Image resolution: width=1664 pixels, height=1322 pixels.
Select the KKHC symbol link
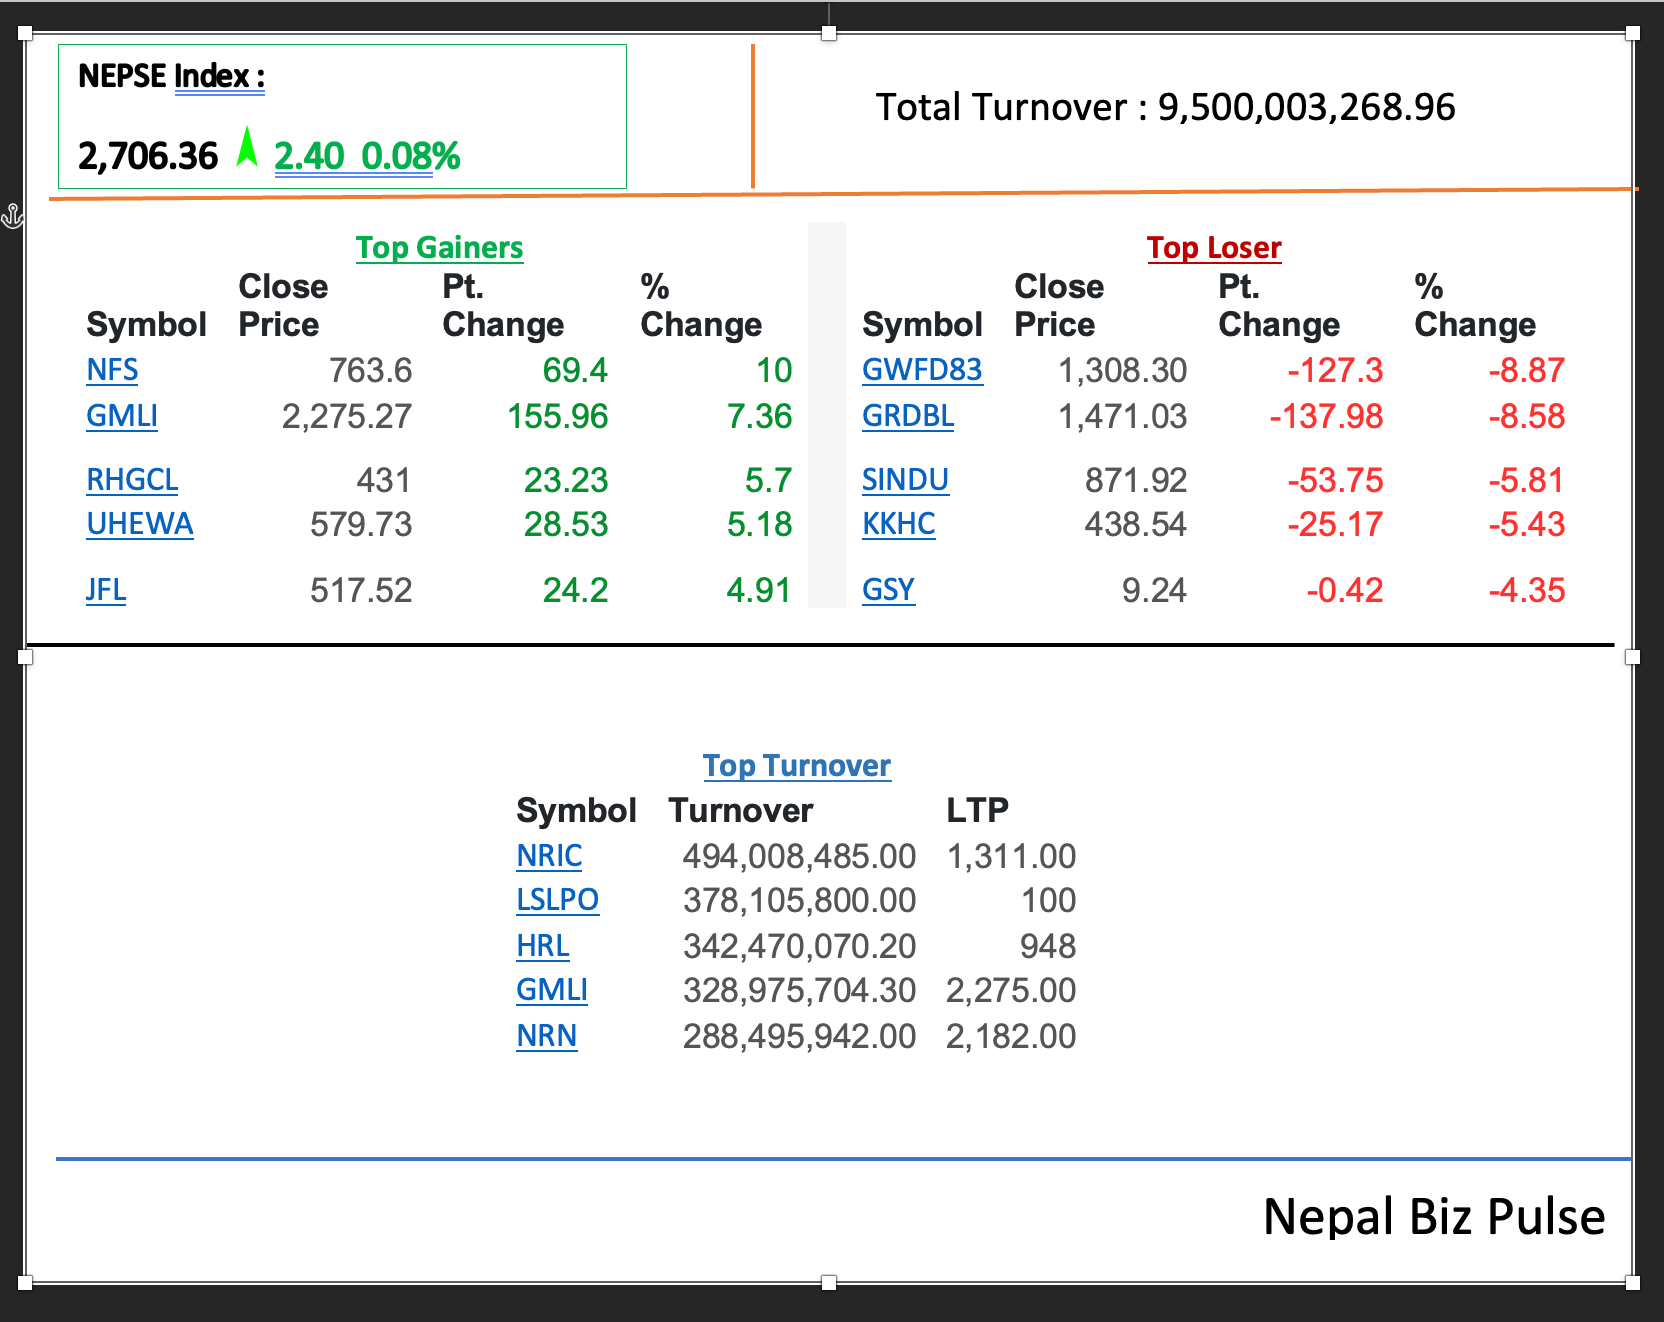click(899, 524)
